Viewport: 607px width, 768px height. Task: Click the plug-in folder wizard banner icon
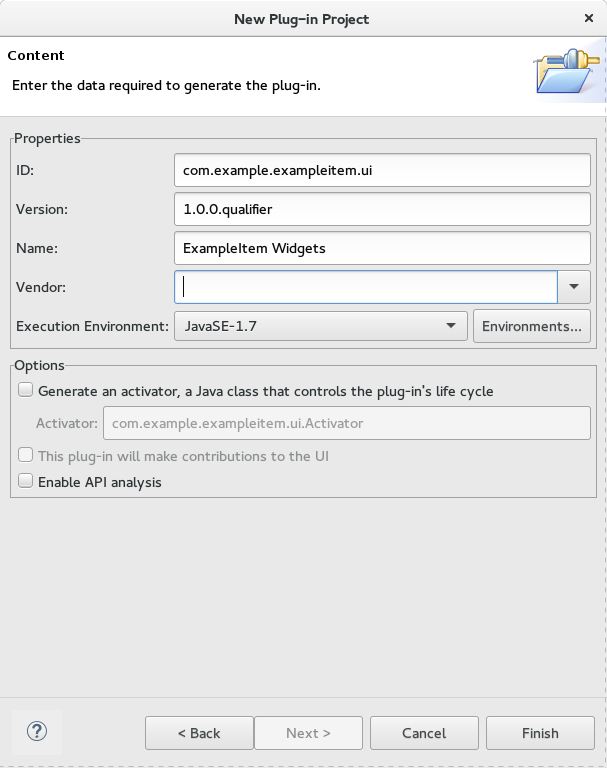tap(568, 71)
